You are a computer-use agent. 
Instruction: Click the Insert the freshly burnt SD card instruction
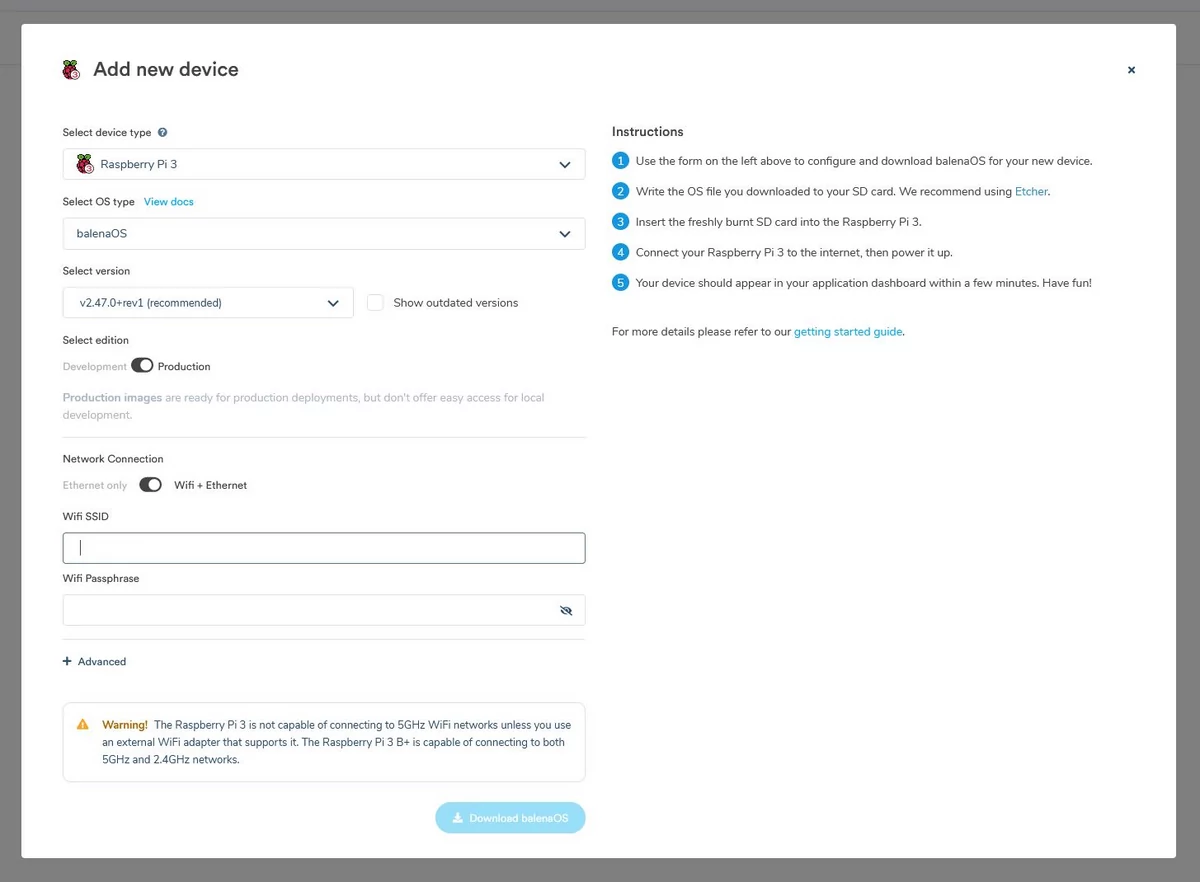pos(778,222)
